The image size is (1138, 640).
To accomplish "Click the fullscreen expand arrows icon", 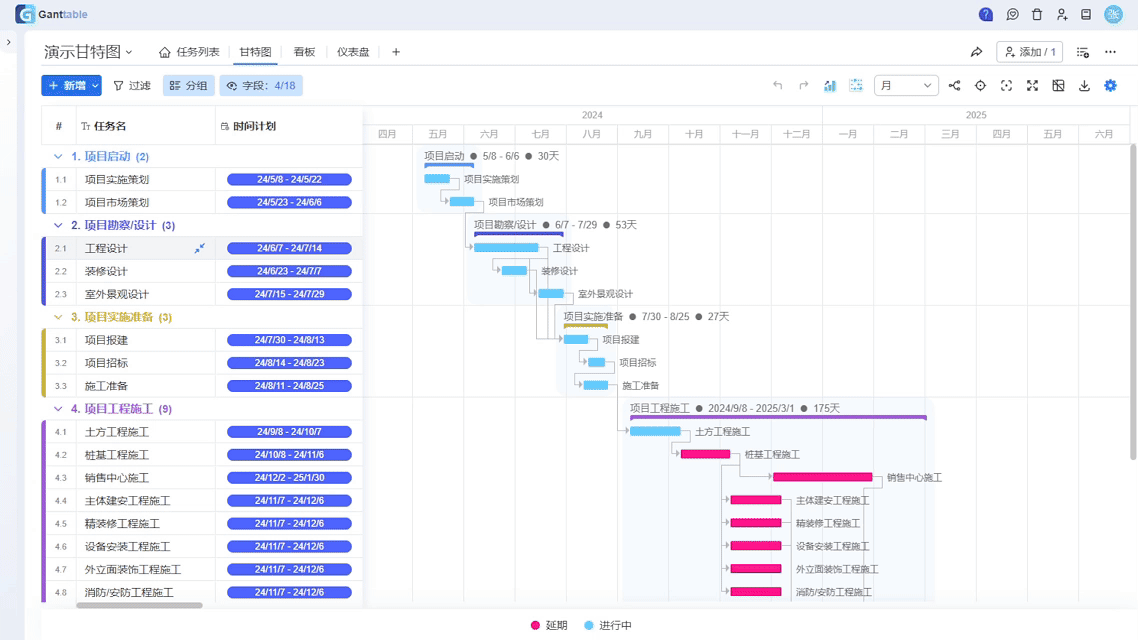I will (1032, 86).
